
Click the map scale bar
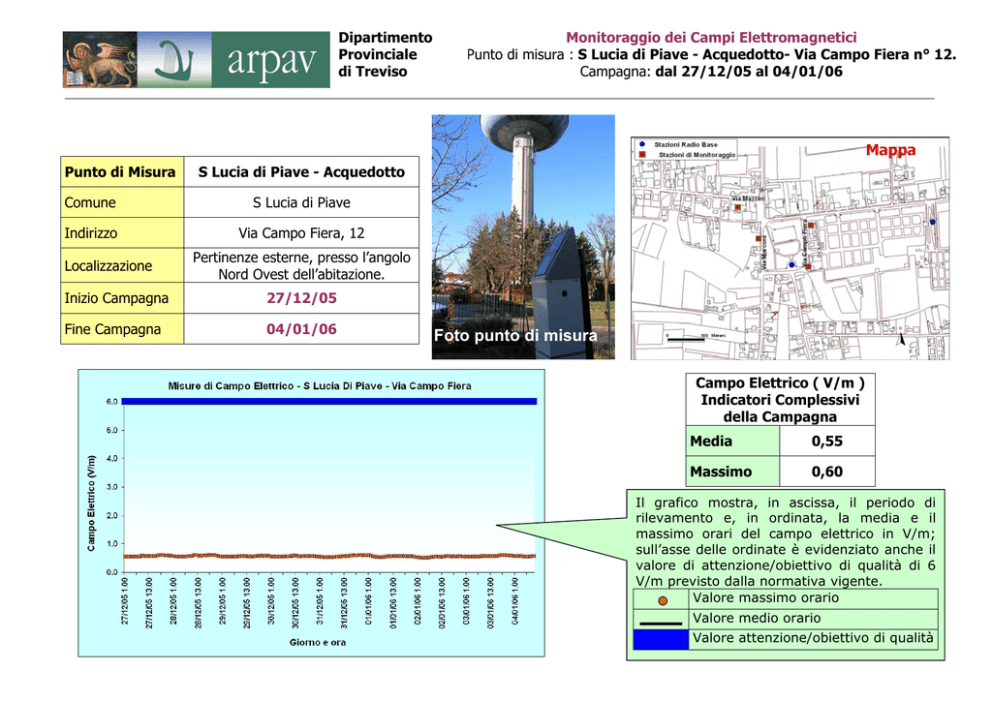(x=686, y=339)
